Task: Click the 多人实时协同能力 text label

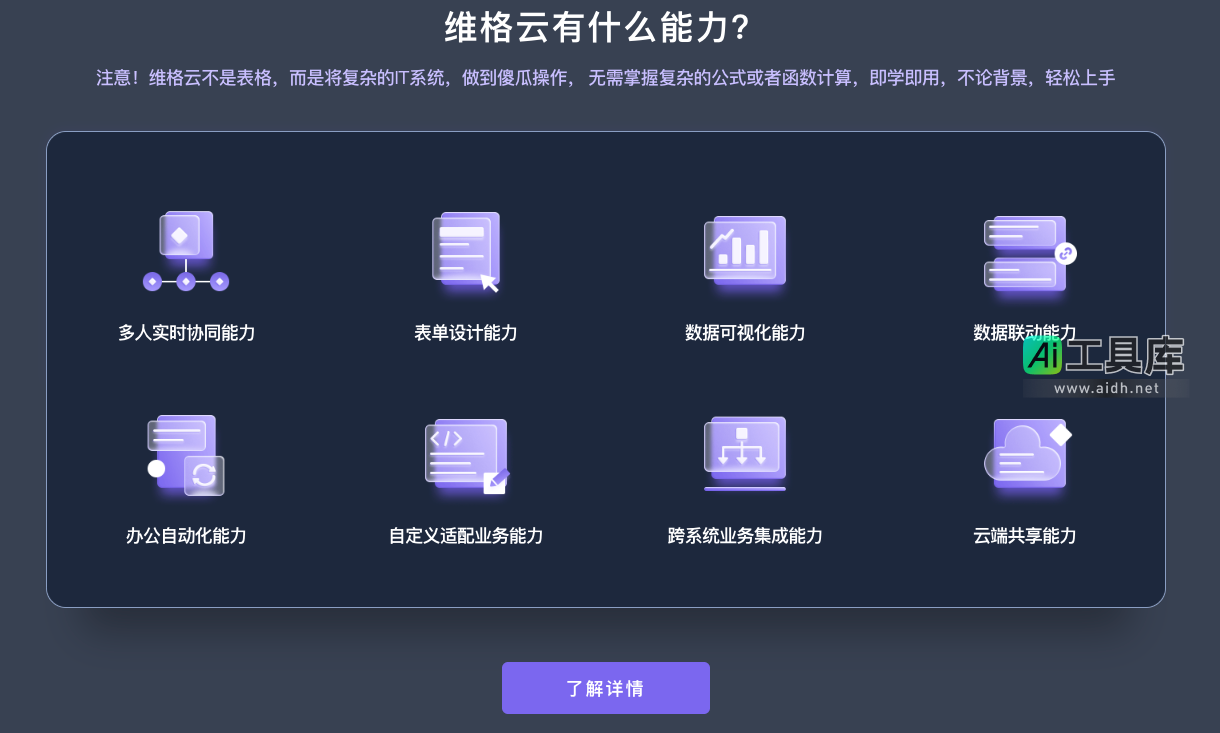Action: 186,333
